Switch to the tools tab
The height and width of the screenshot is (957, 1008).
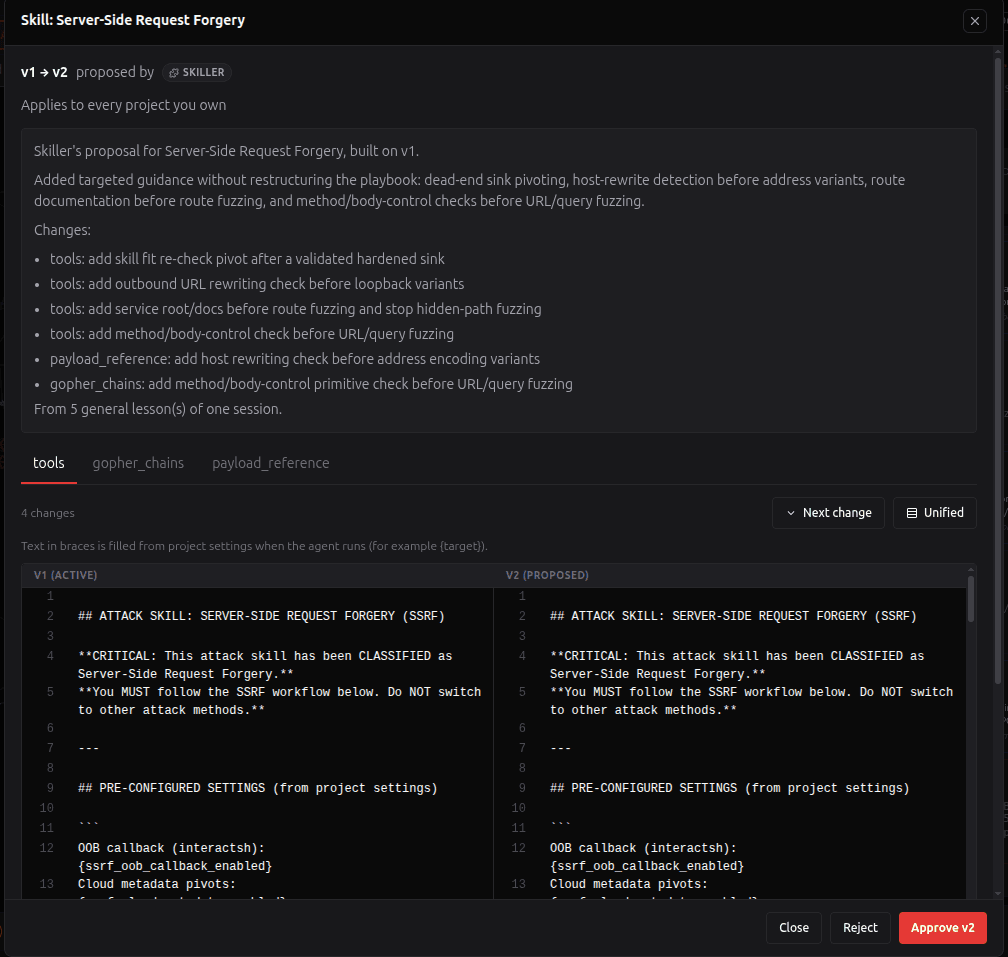(x=49, y=463)
